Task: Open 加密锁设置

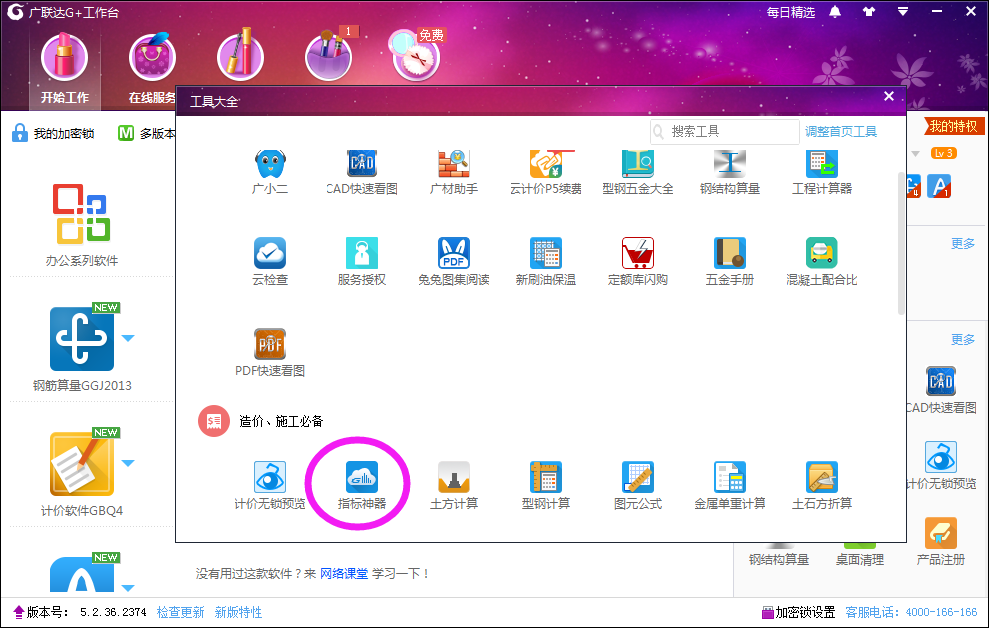Action: (x=799, y=612)
